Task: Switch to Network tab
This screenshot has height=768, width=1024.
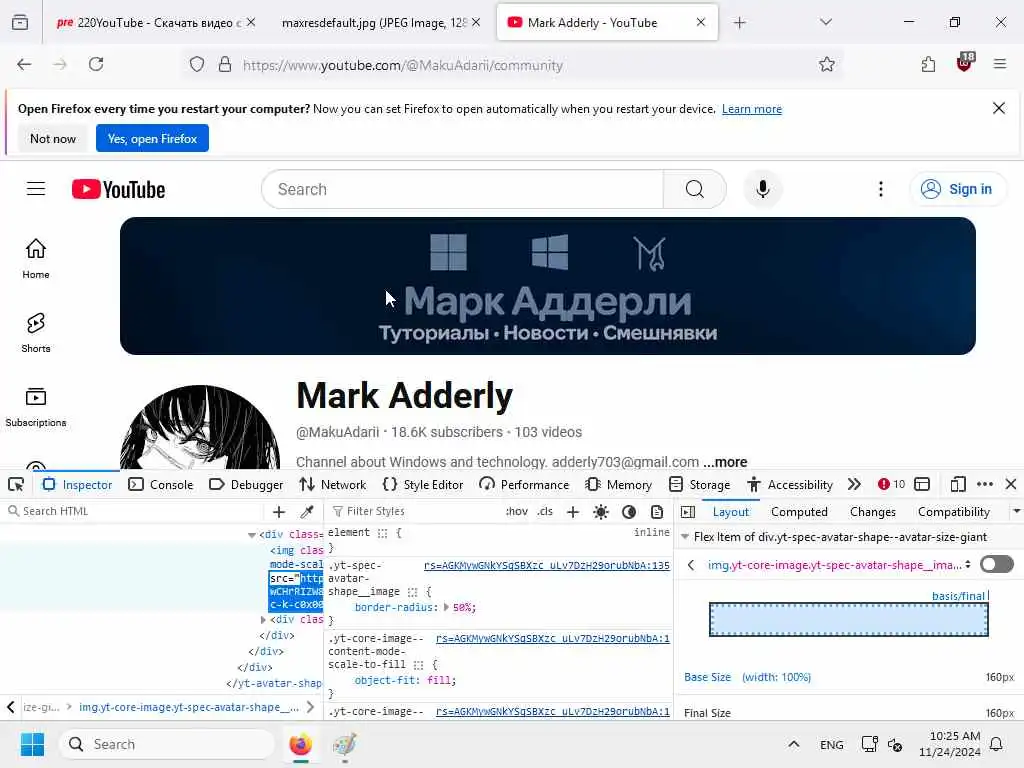Action: click(x=332, y=485)
